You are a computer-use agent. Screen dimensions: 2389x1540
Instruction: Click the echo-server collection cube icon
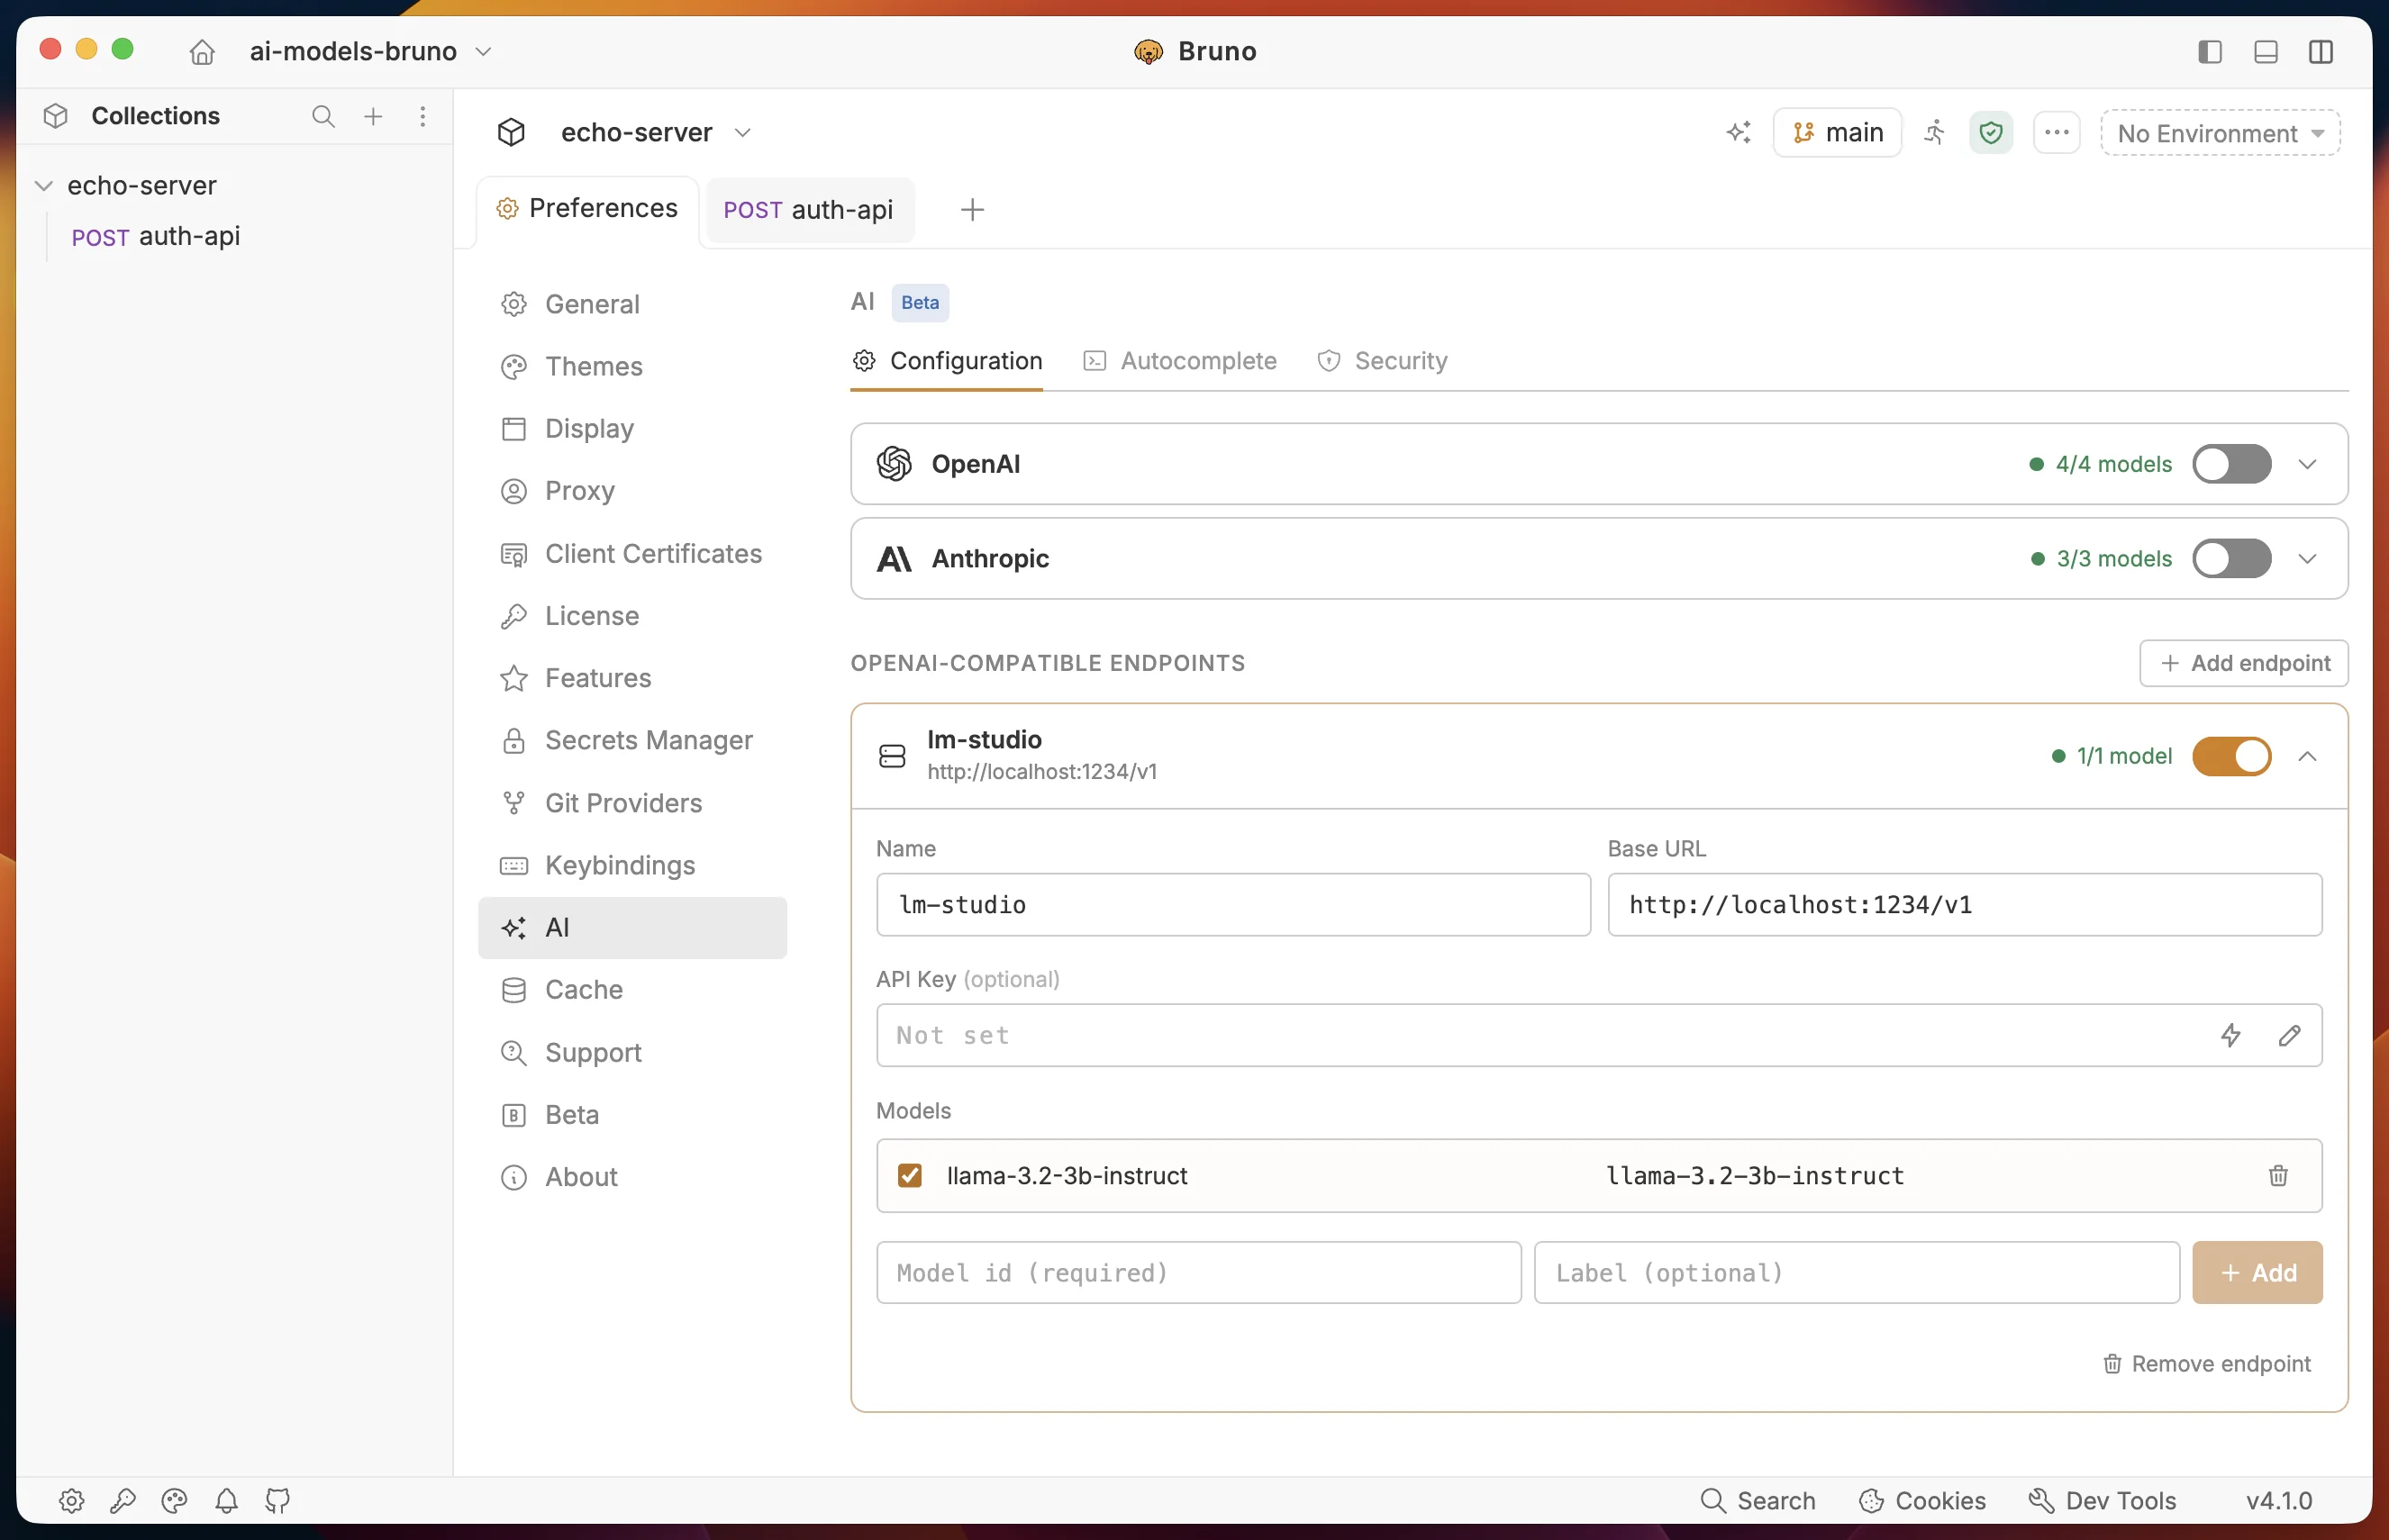[x=511, y=132]
